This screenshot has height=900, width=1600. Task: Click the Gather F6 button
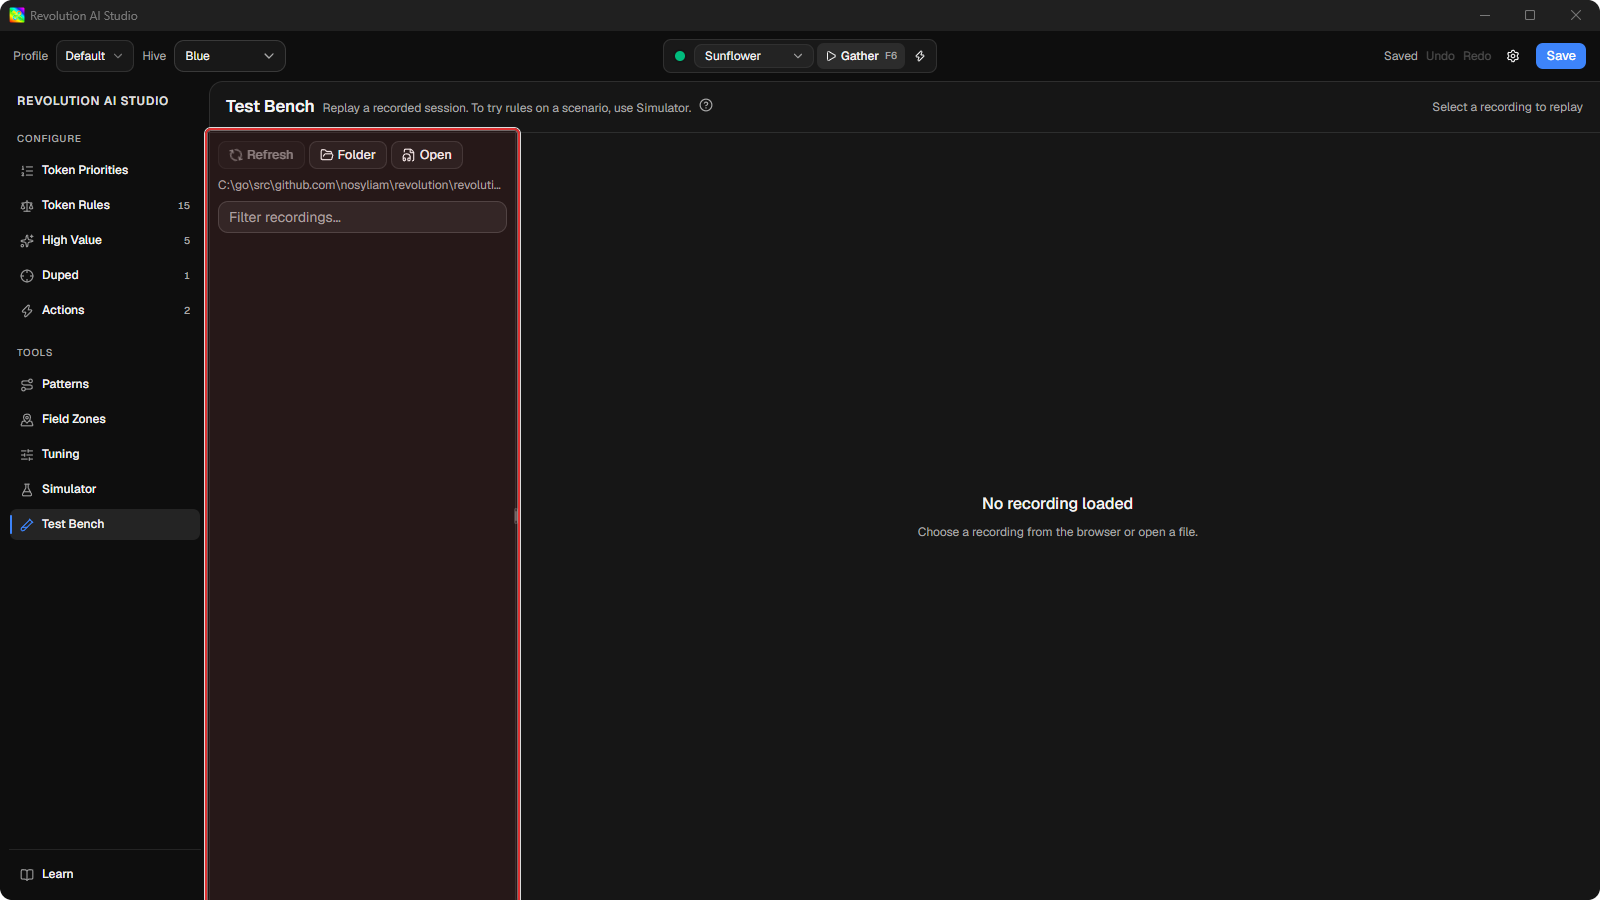[861, 56]
